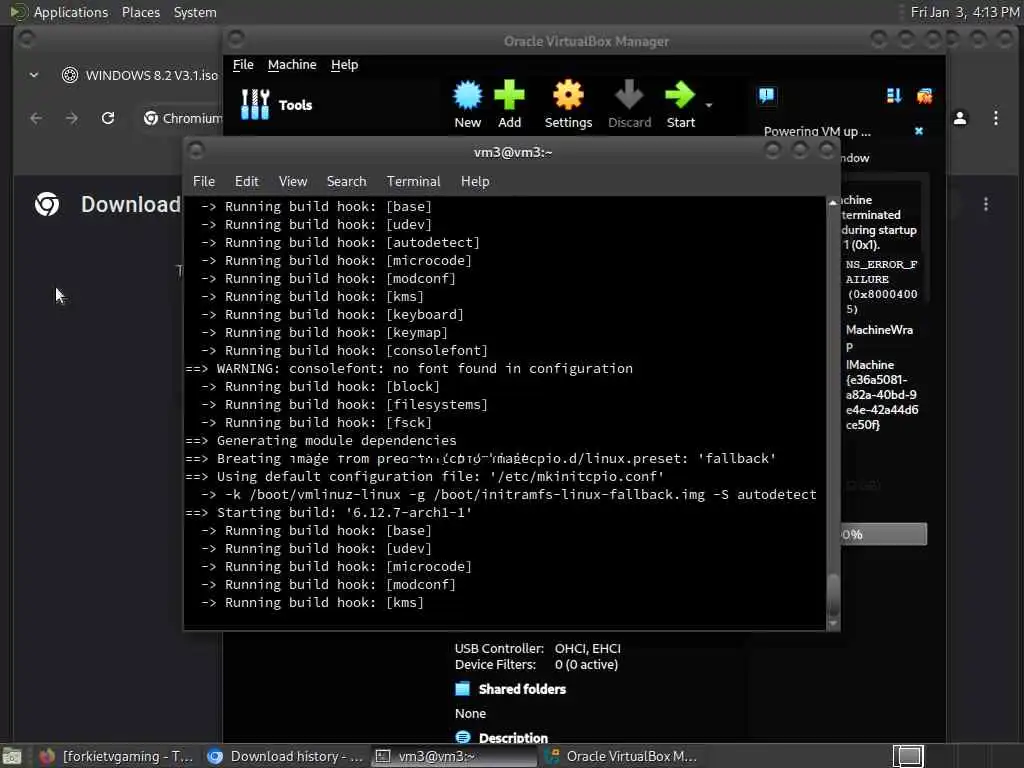Click the VirtualBox Manager window menu button
1024x768 pixels.
(x=236, y=39)
